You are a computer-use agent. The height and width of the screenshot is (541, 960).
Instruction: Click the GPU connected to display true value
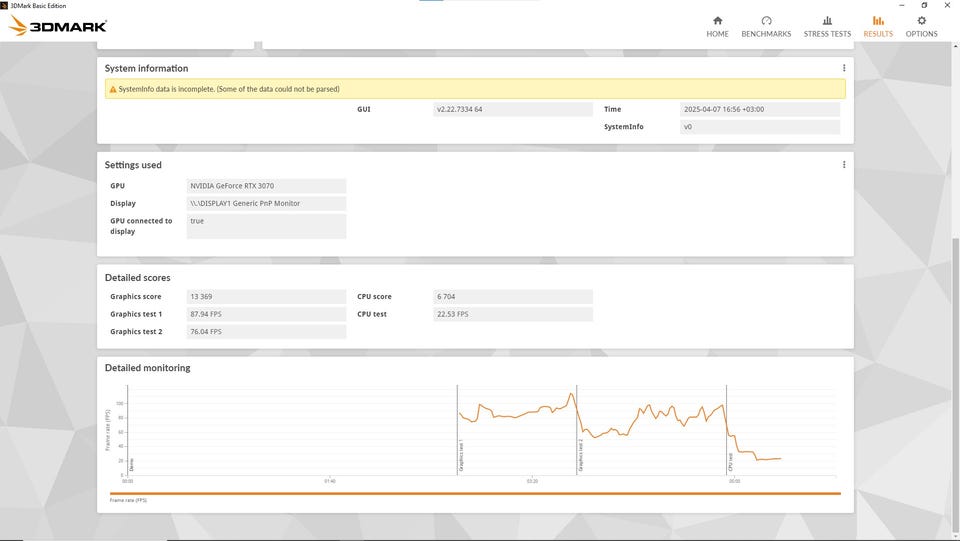[x=266, y=226]
